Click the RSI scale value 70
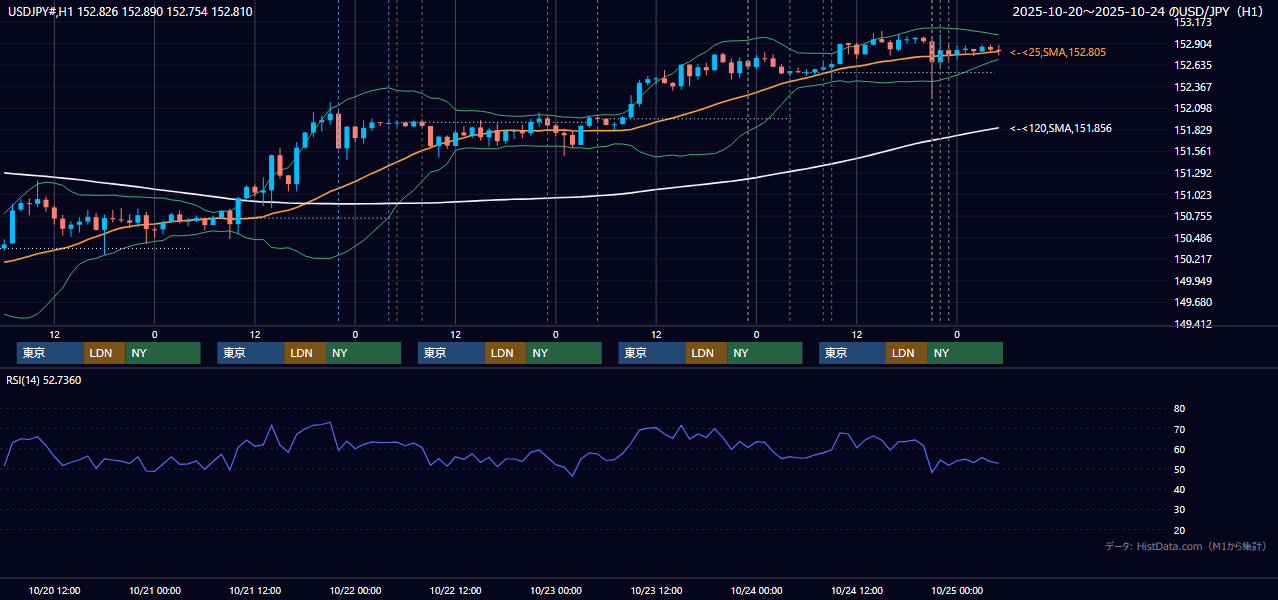 (1179, 429)
